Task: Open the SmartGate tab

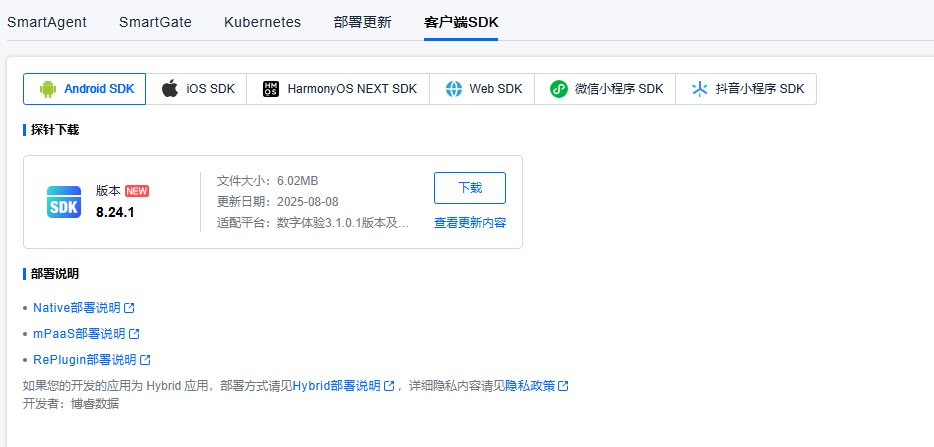Action: (x=155, y=22)
